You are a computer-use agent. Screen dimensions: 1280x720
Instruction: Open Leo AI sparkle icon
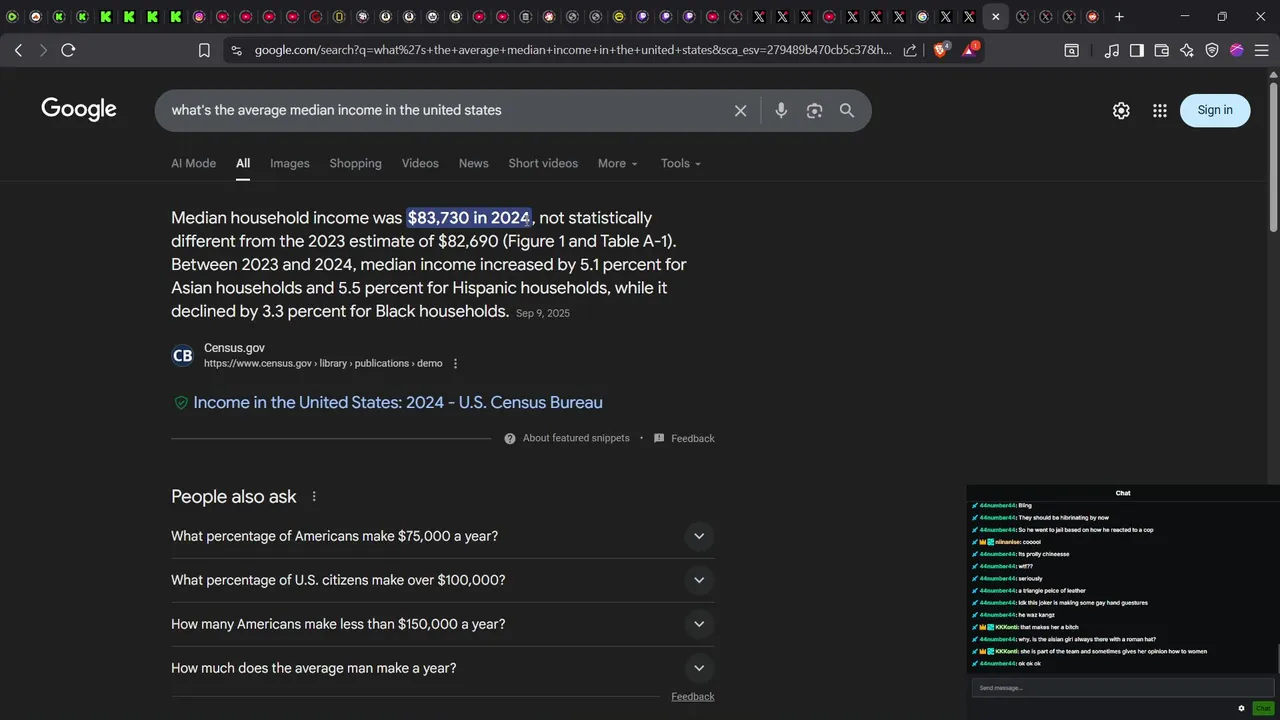coord(1187,50)
